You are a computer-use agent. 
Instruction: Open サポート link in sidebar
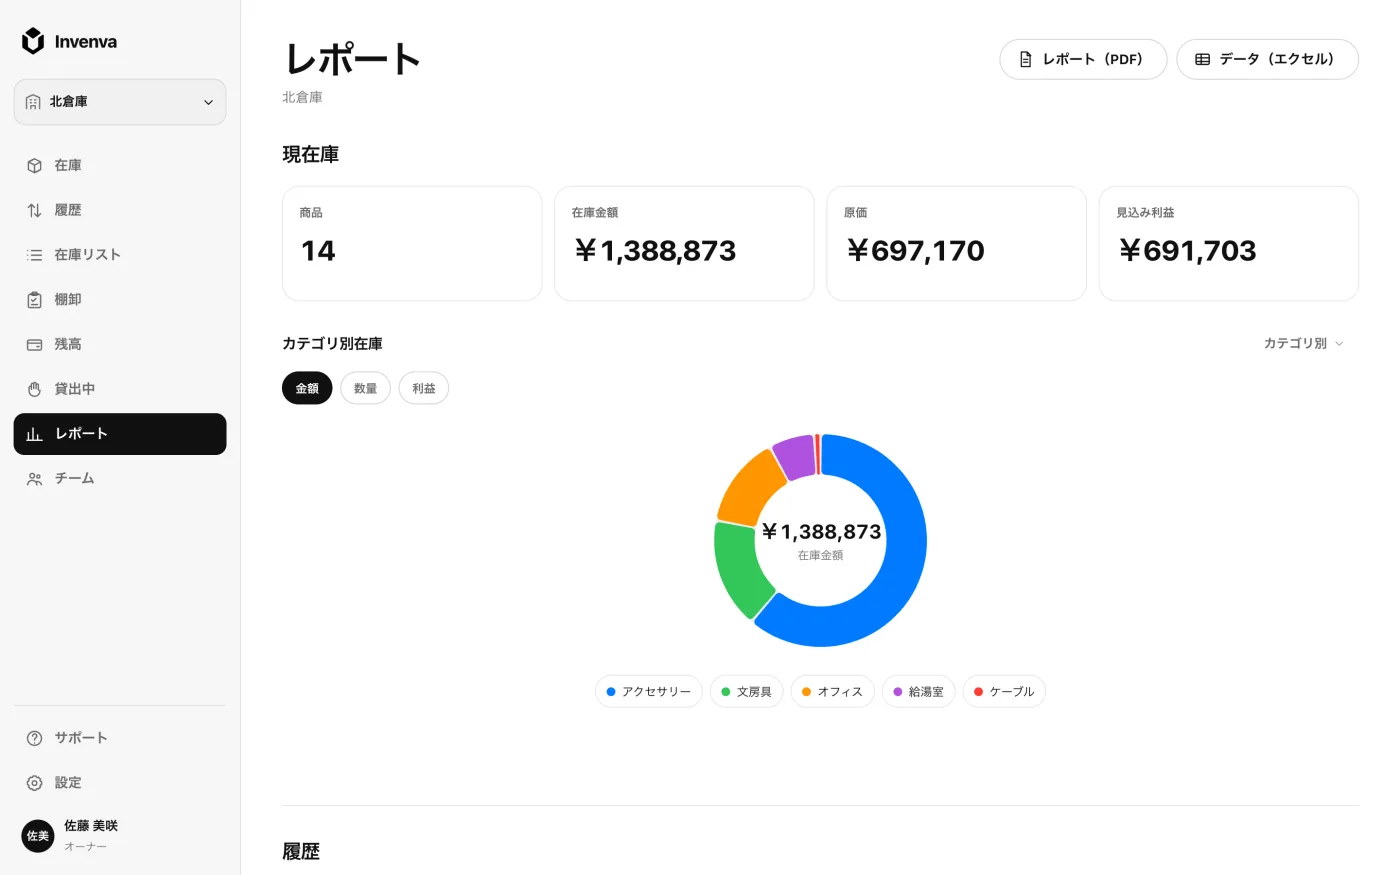[x=120, y=738]
